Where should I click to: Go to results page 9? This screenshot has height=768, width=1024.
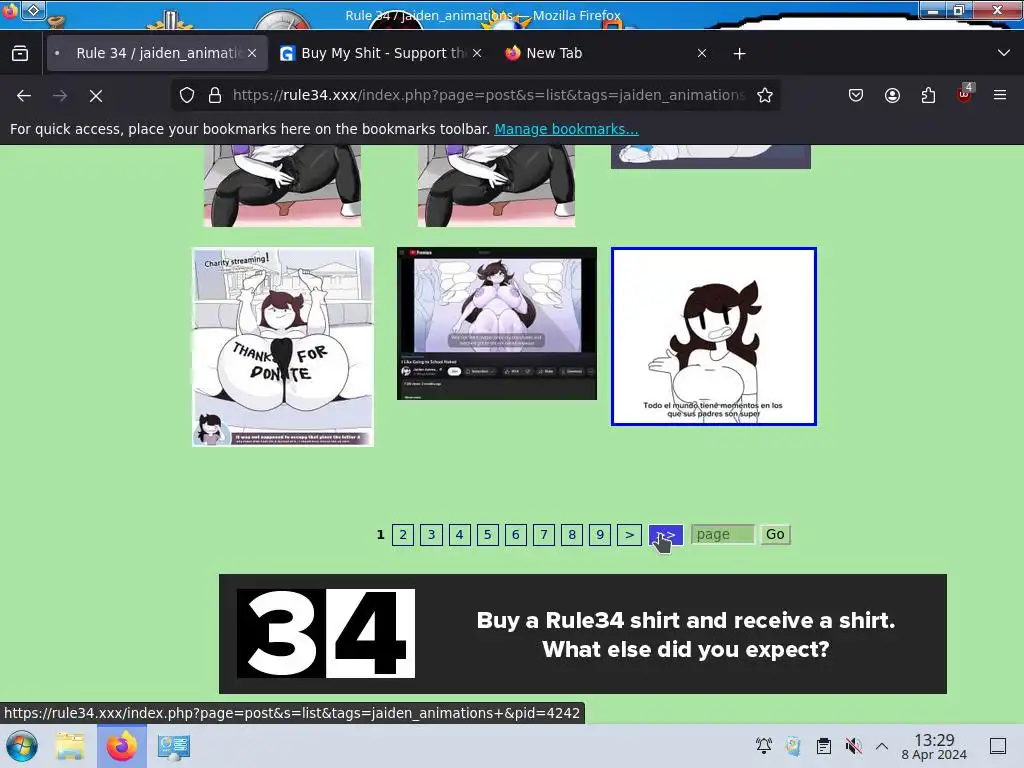pos(600,535)
